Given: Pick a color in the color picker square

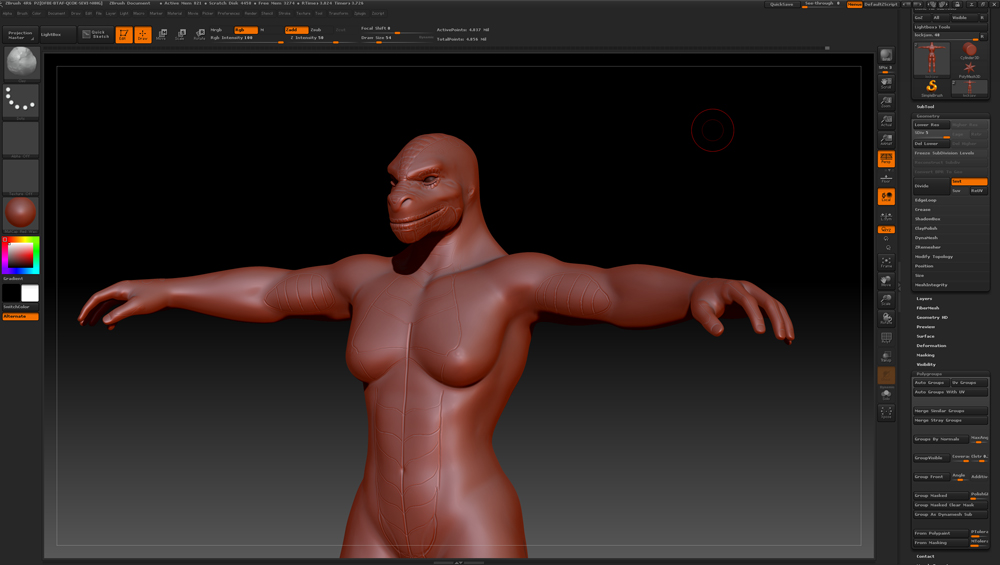Looking at the screenshot, I should click(x=19, y=256).
